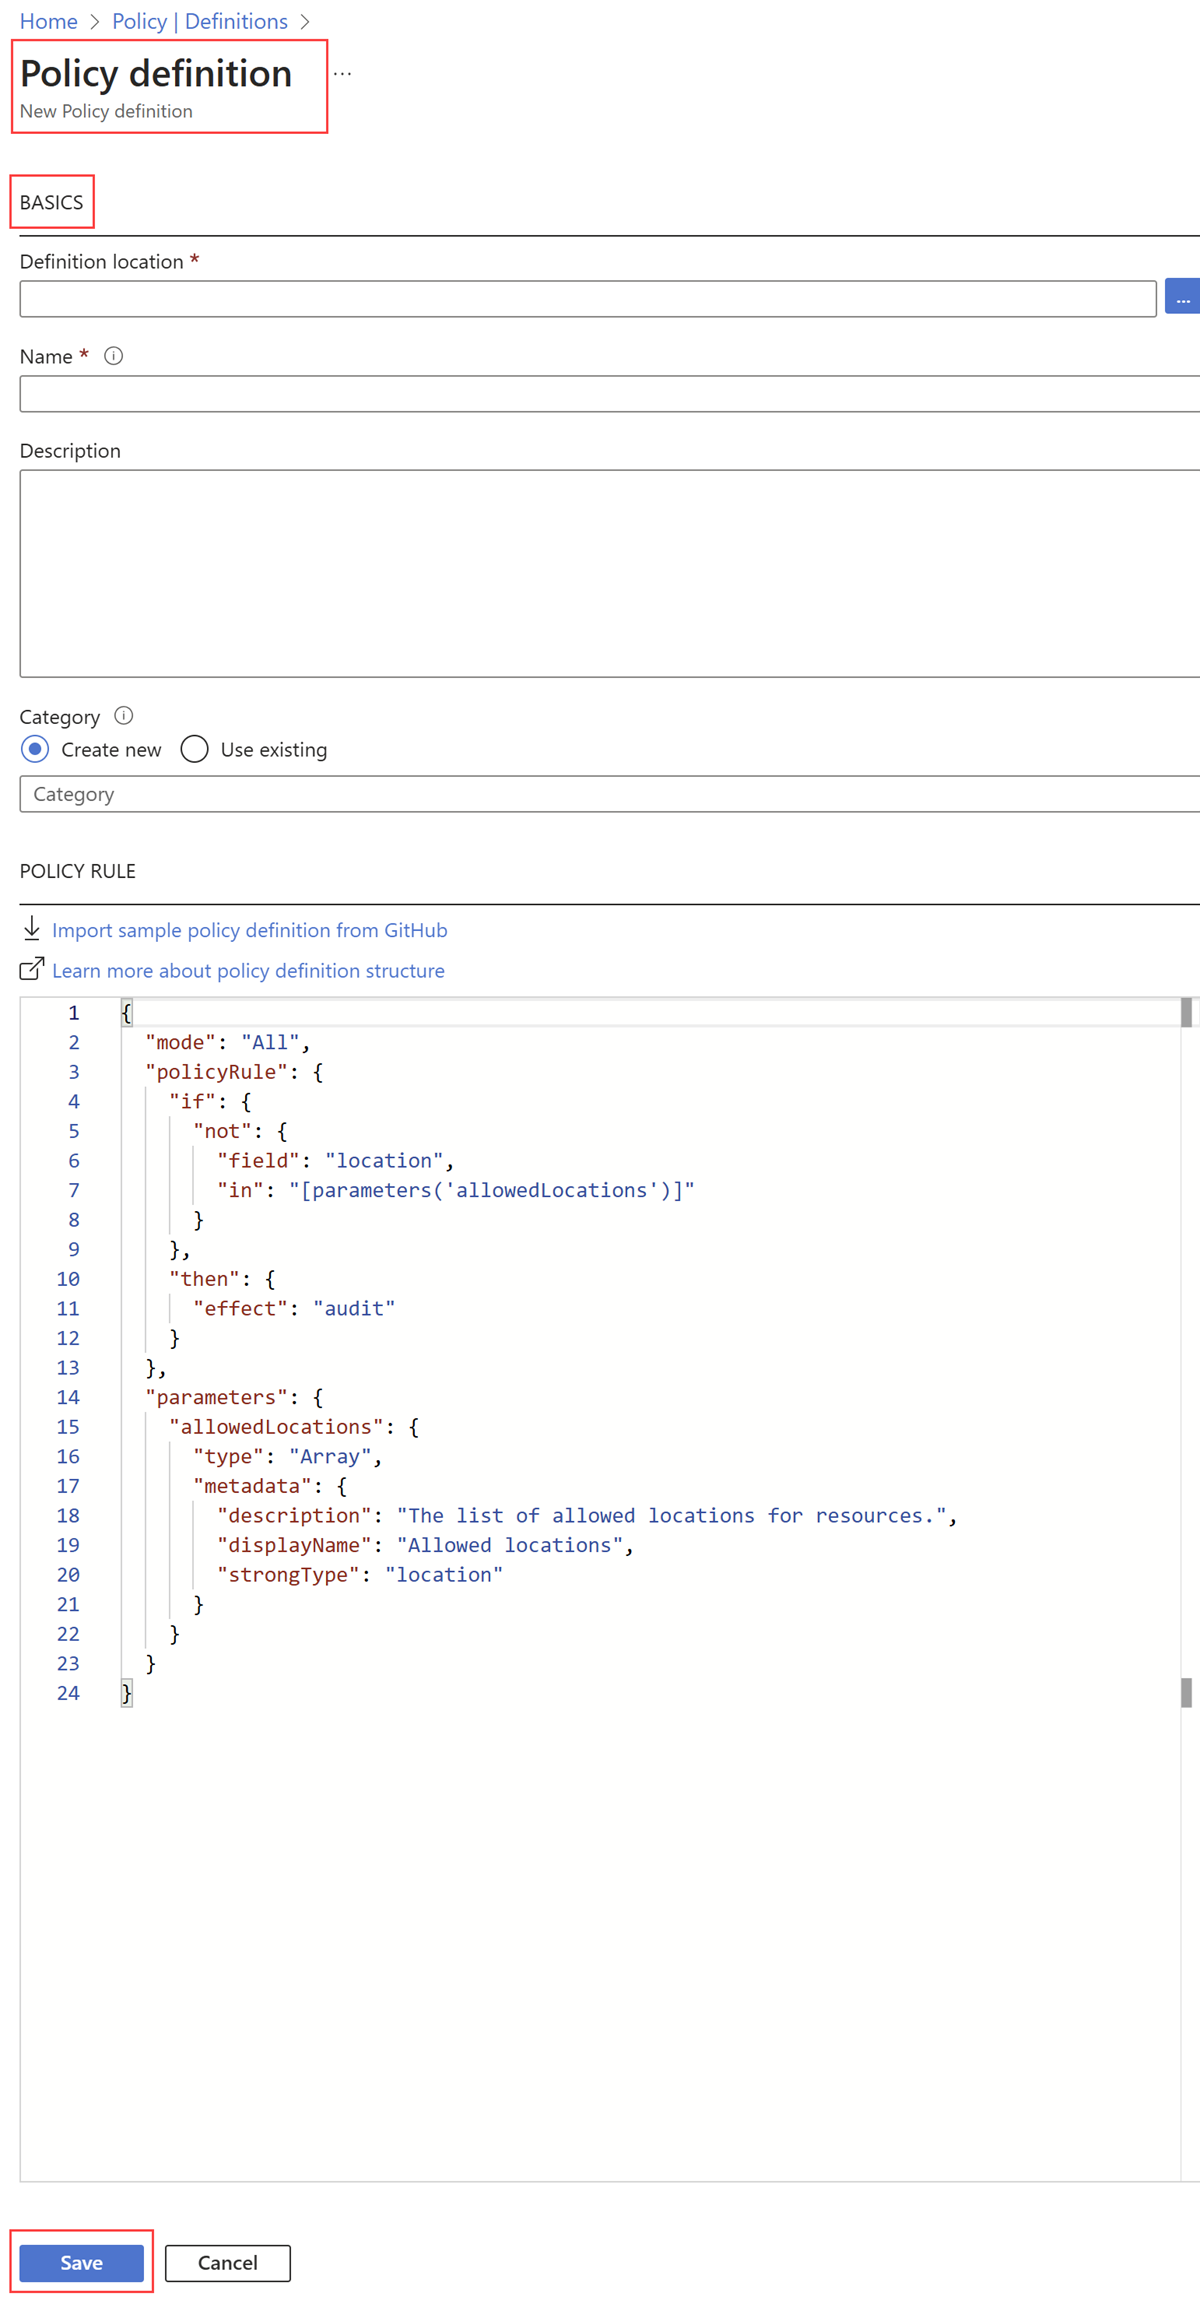Select the Create new category option
This screenshot has width=1200, height=2304.
click(x=35, y=749)
